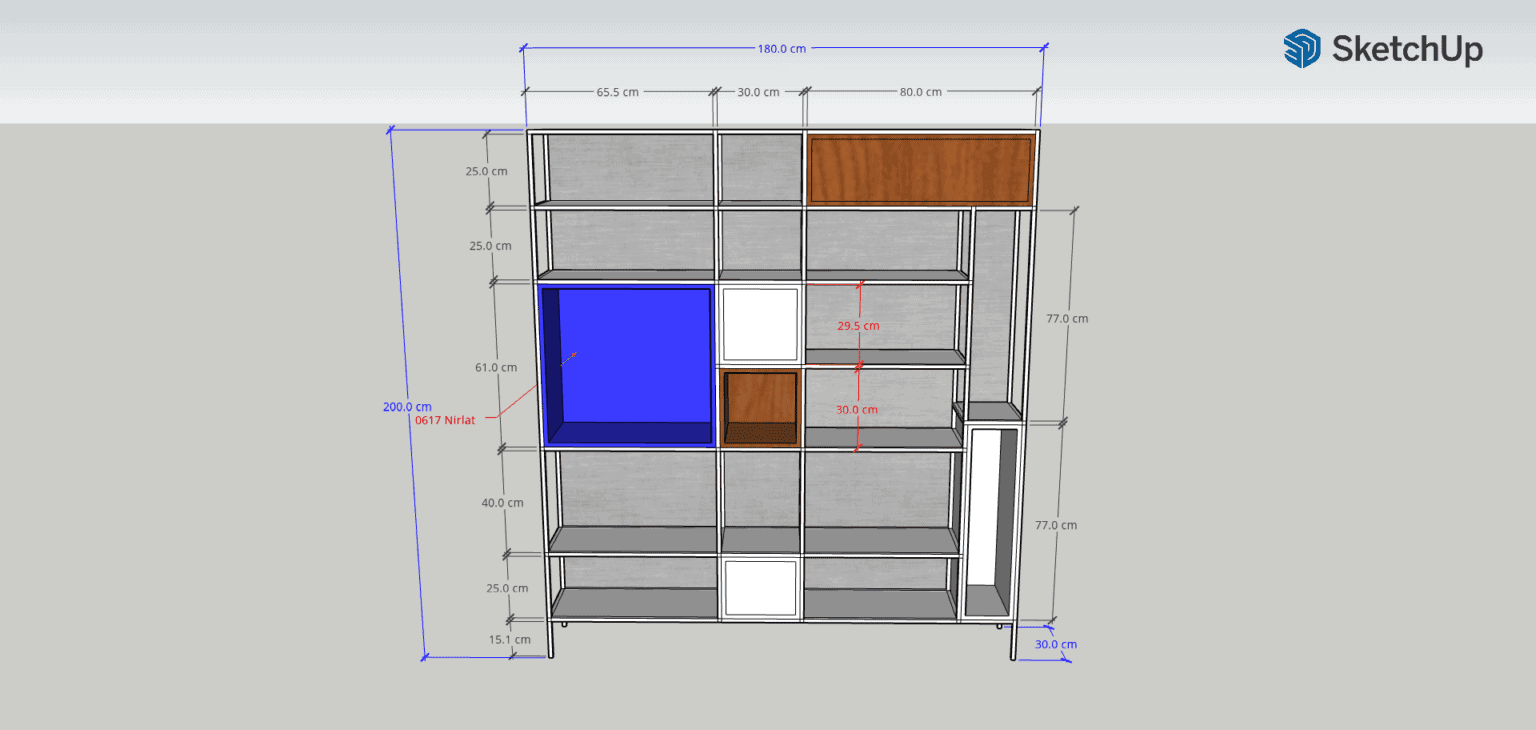Select the blue cabinet box in the shelf

(x=627, y=366)
